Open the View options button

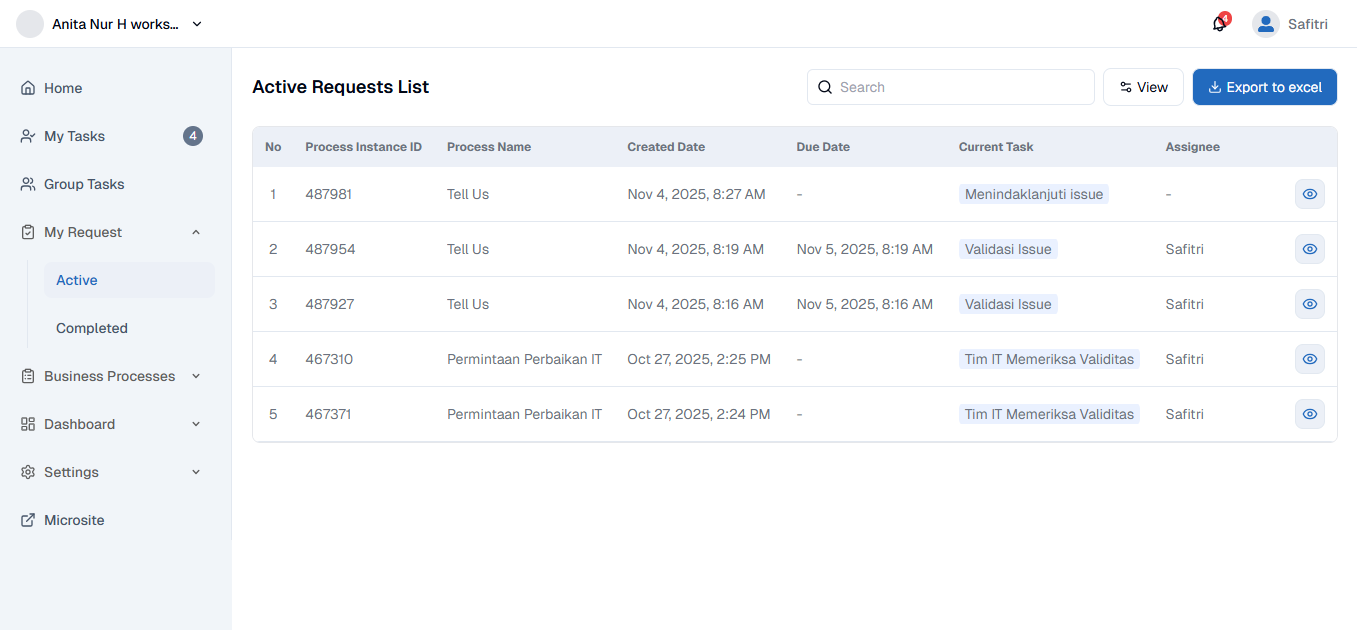[x=1143, y=87]
